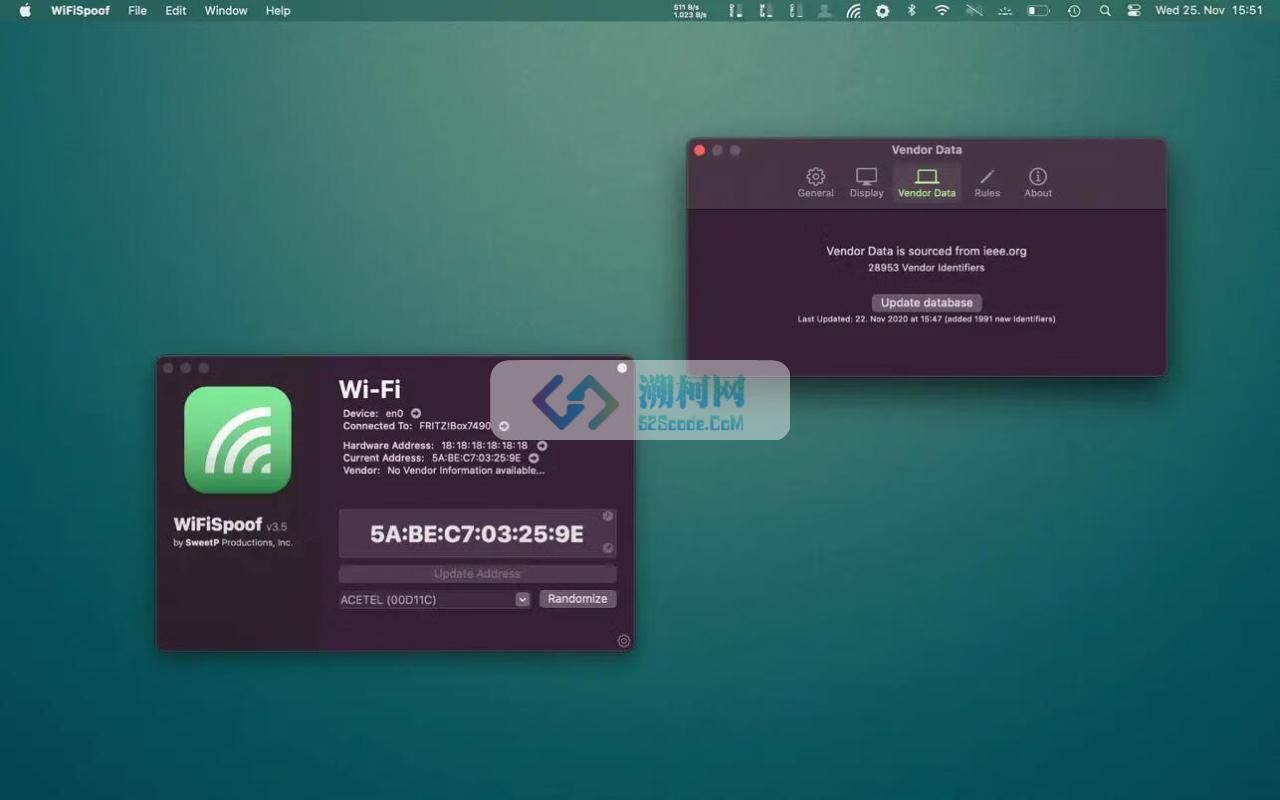Click the arrow next to Current Address
Viewport: 1280px width, 800px height.
534,458
